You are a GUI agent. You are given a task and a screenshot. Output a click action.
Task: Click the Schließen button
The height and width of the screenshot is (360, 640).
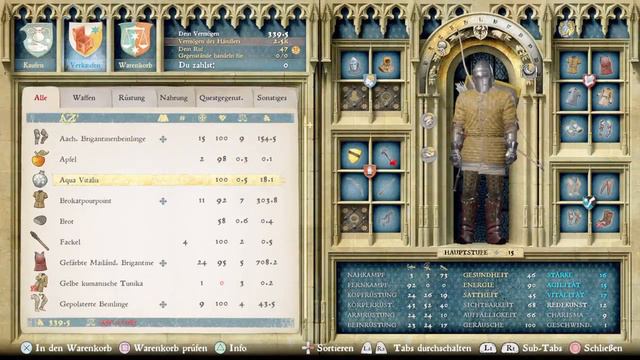tap(596, 348)
